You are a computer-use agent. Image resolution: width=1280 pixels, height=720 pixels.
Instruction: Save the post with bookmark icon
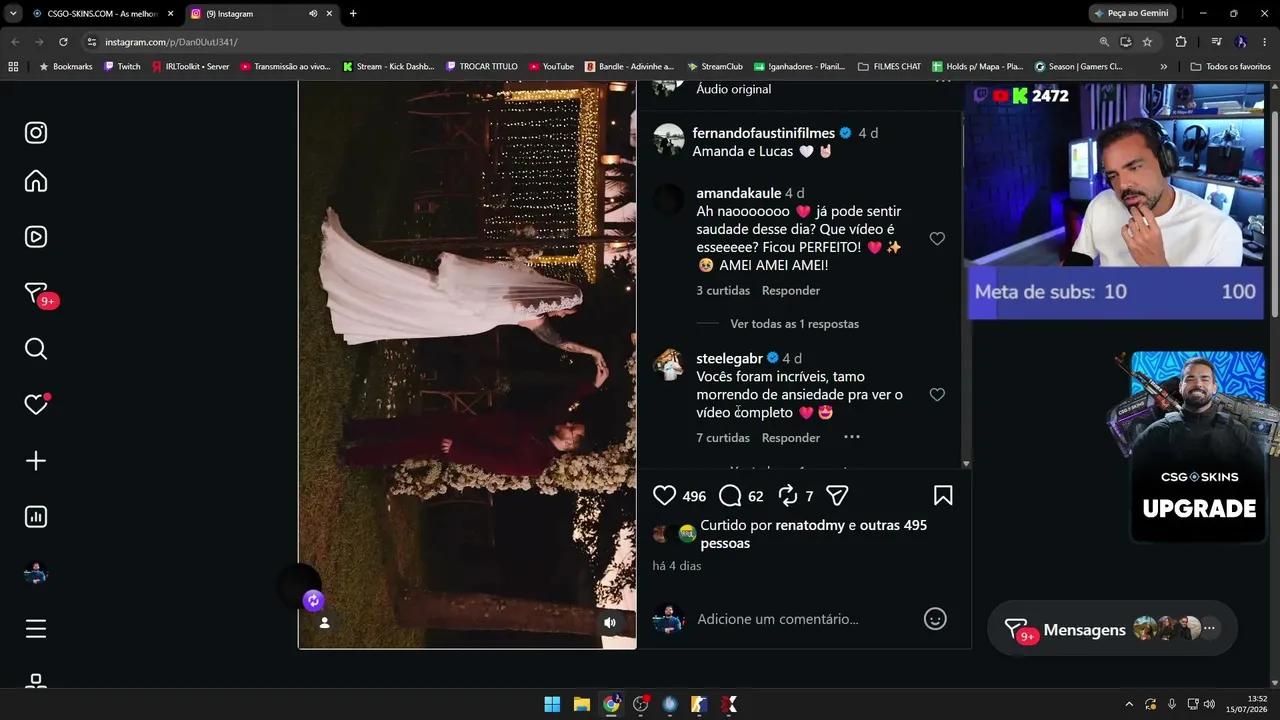tap(943, 495)
